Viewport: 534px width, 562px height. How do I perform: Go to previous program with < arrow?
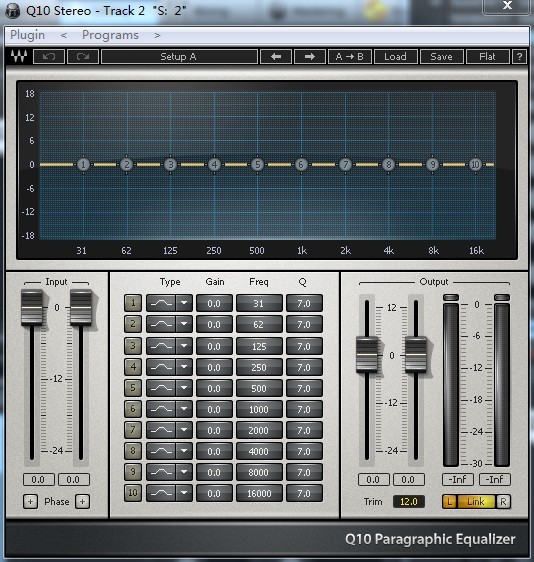63,35
